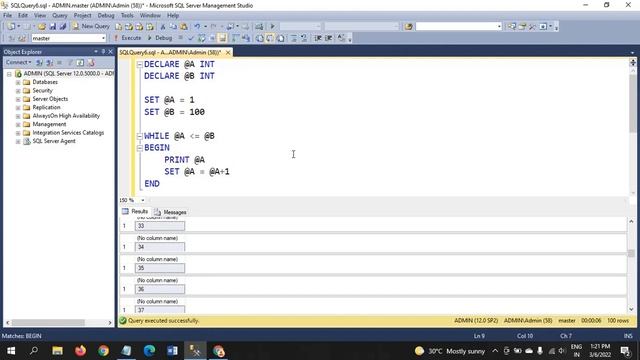Click the result cell containing 34
The width and height of the screenshot is (640, 360).
point(160,247)
